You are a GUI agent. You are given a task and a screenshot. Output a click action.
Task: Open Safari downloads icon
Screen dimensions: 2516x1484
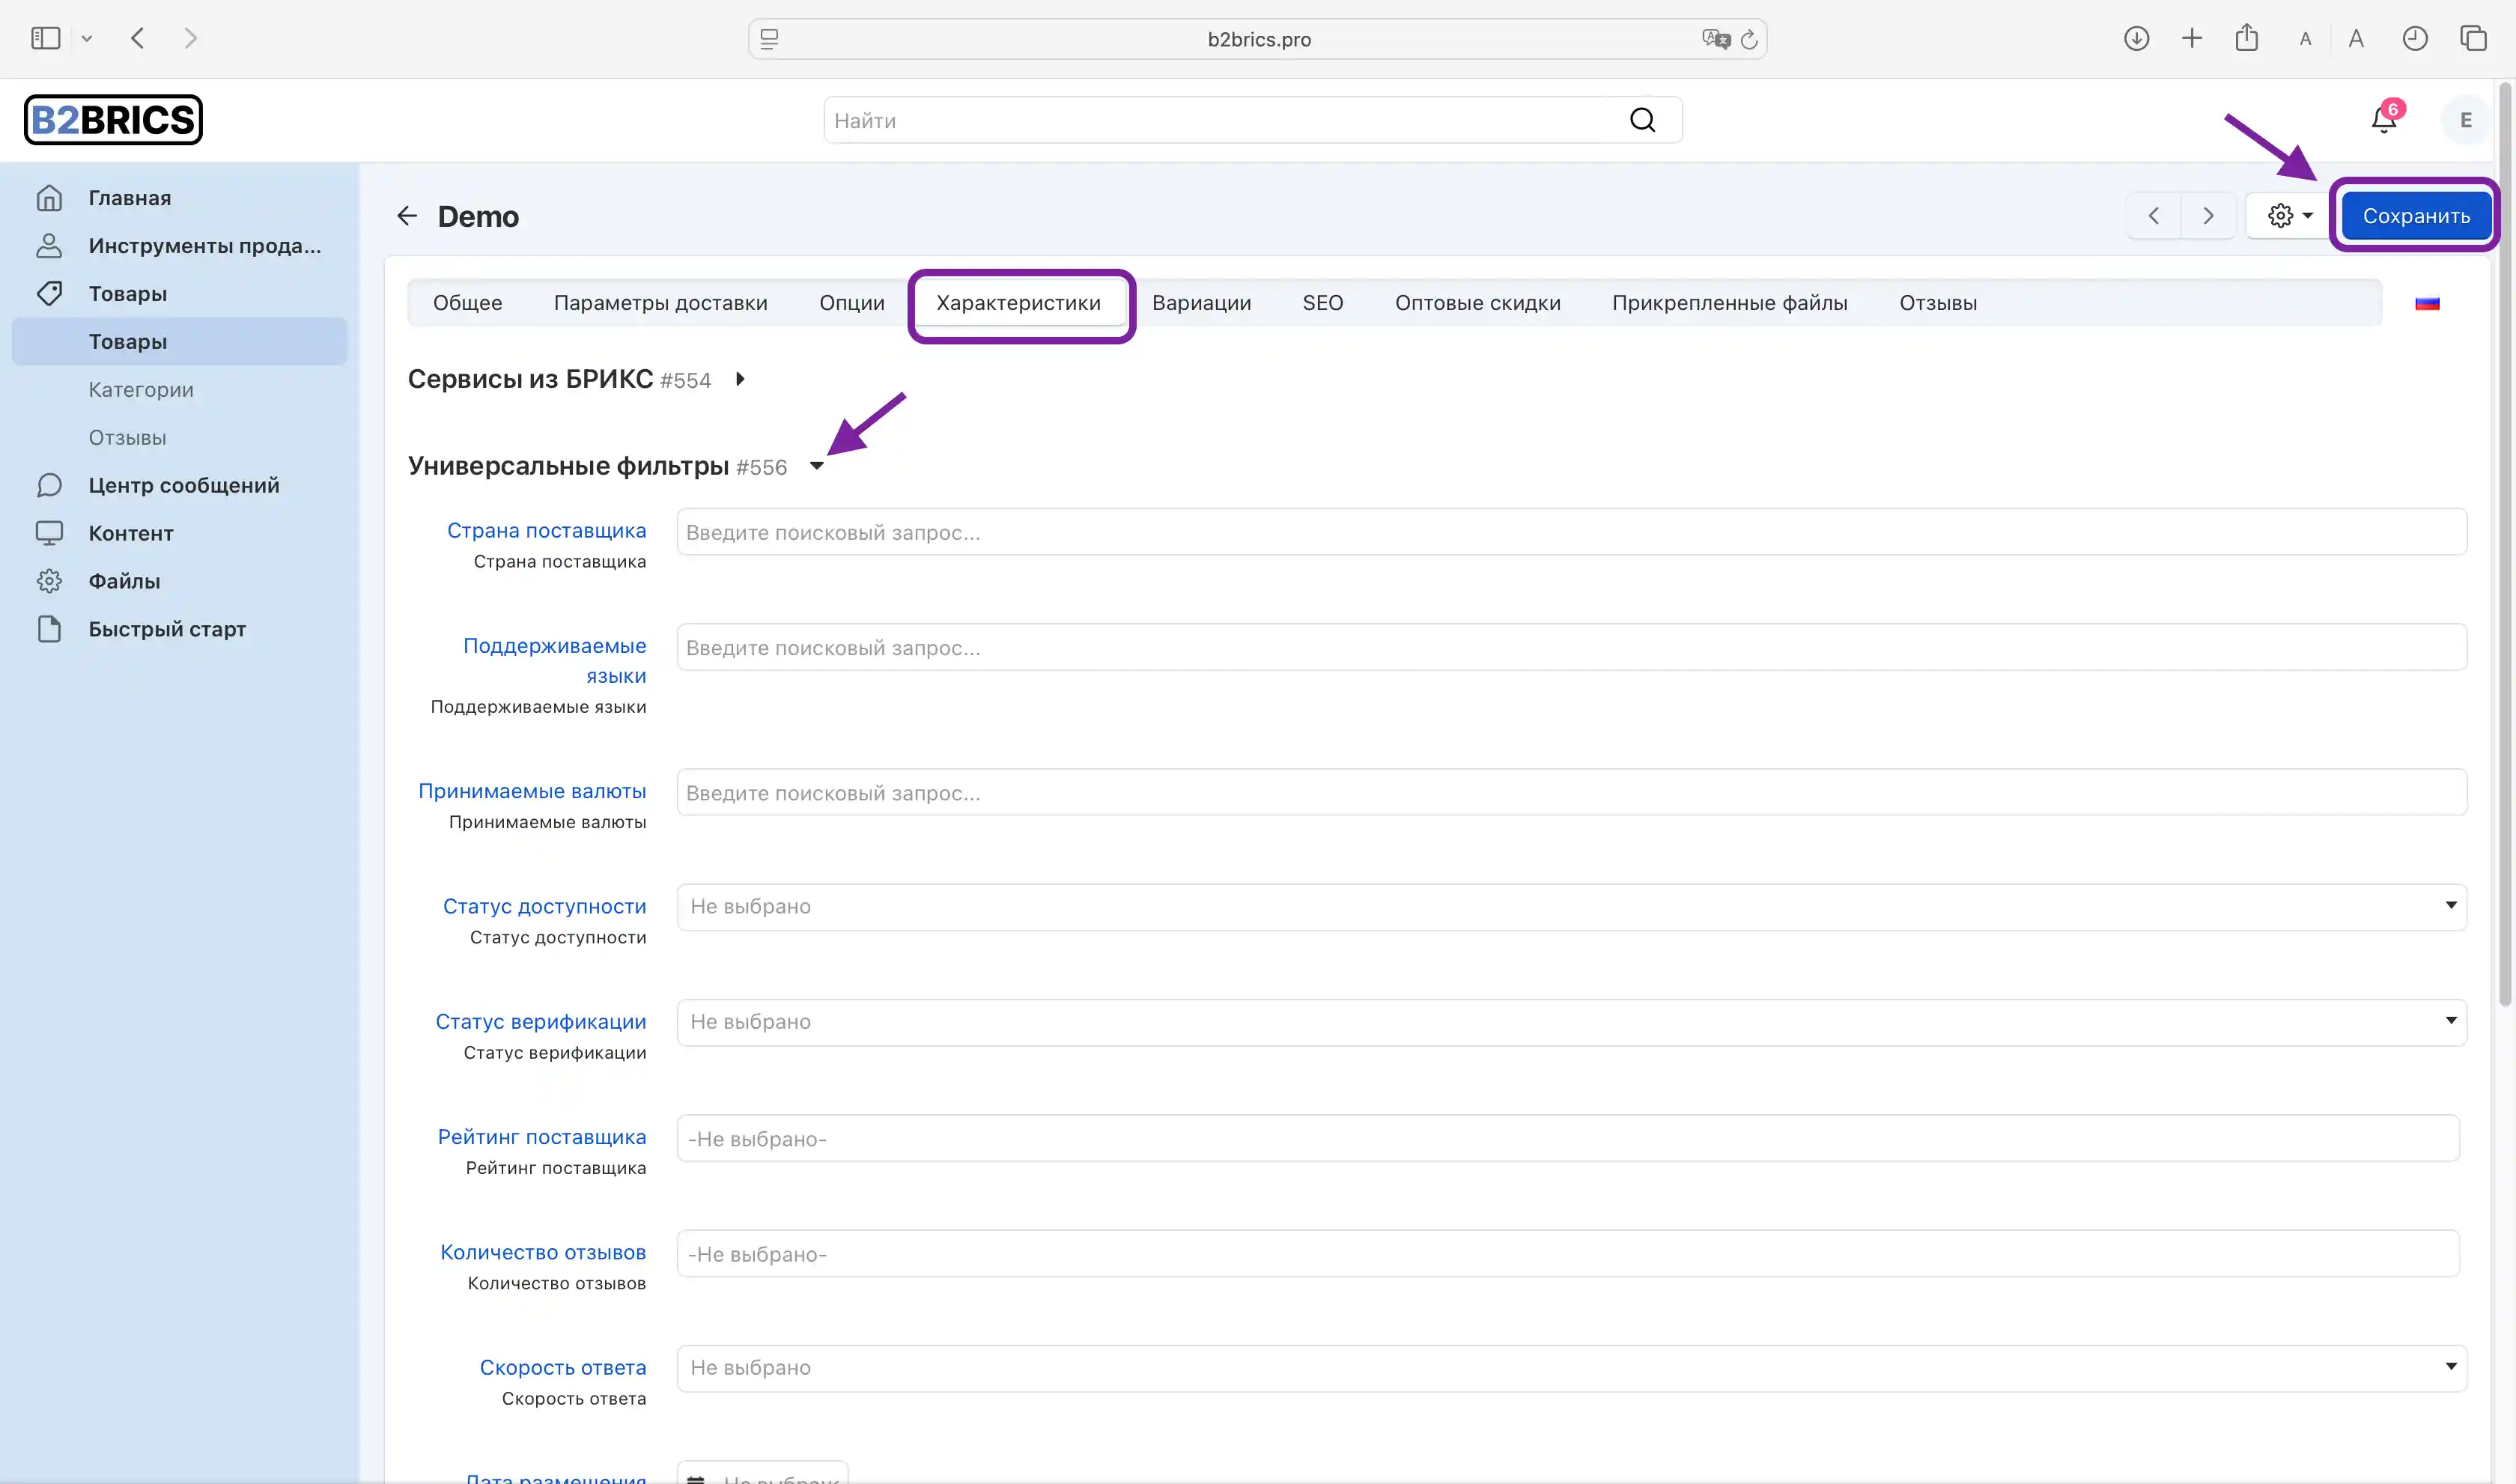point(2136,38)
